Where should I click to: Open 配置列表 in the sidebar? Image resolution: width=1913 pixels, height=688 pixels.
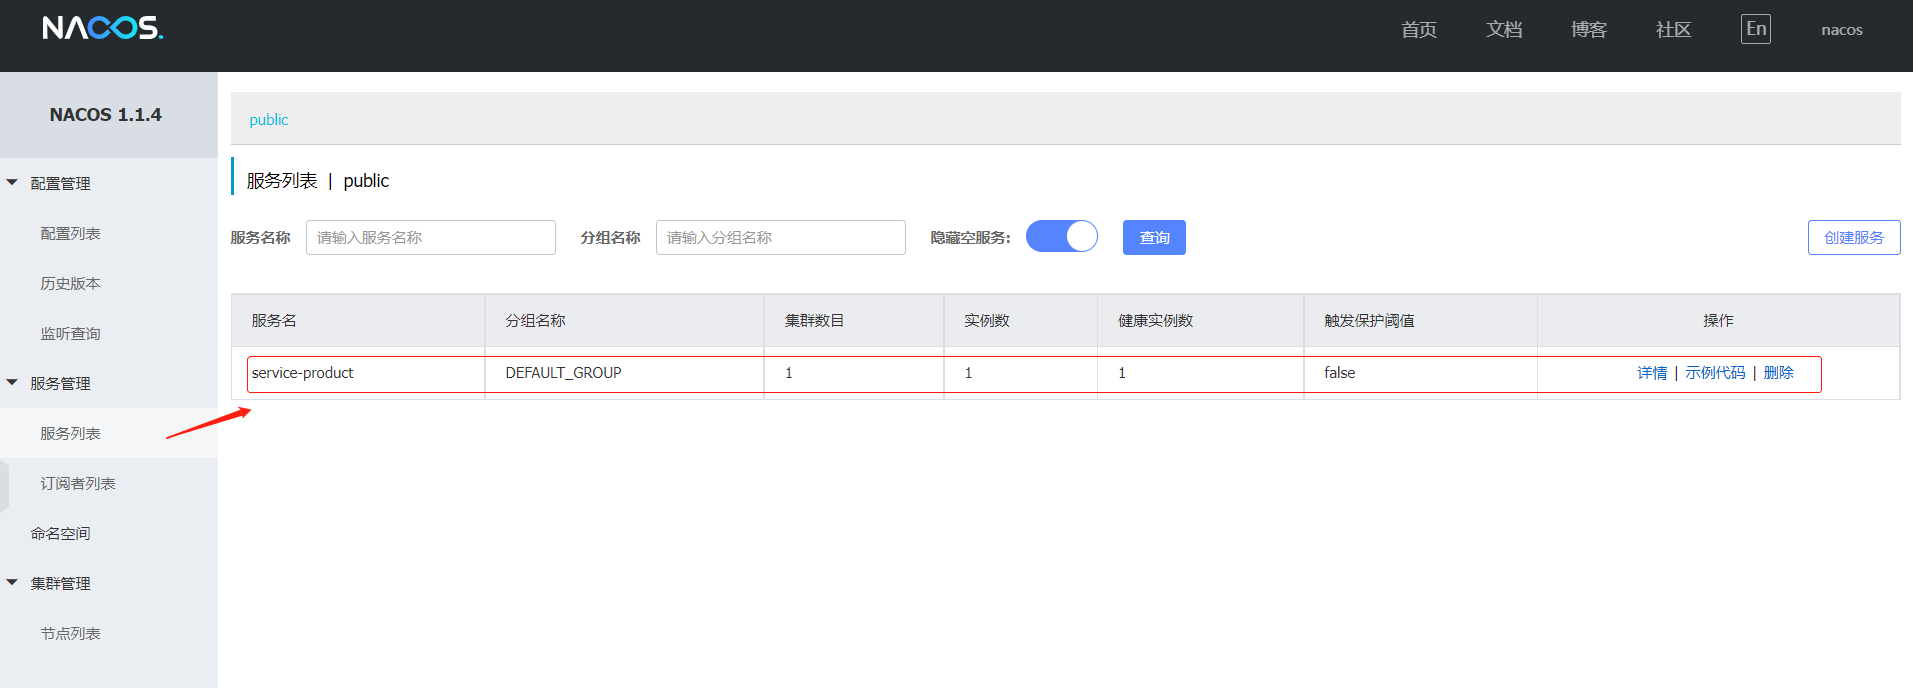pos(70,233)
